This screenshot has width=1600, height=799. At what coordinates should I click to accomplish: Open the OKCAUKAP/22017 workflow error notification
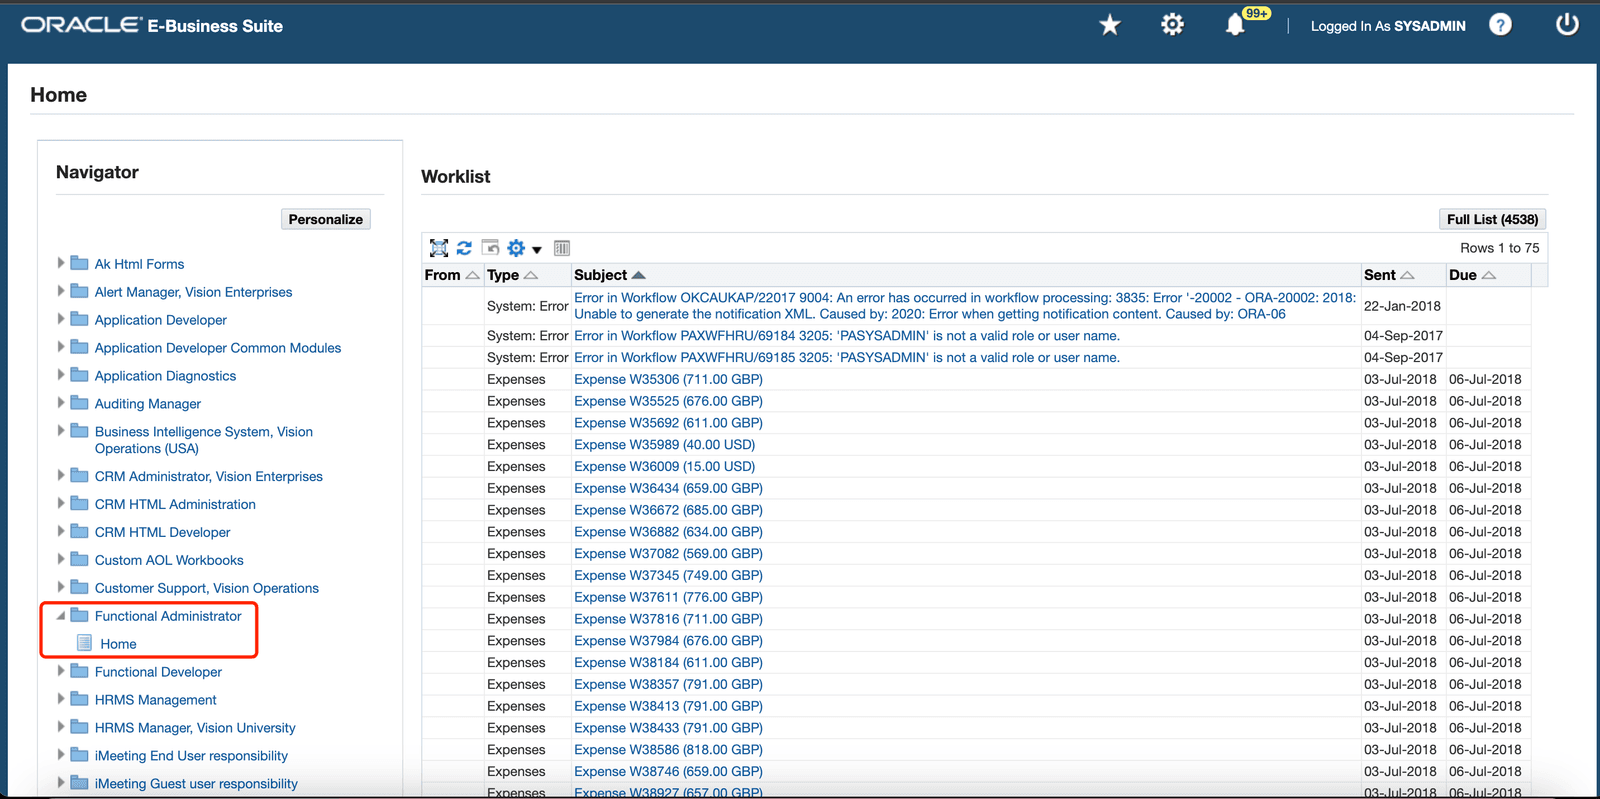pos(965,305)
